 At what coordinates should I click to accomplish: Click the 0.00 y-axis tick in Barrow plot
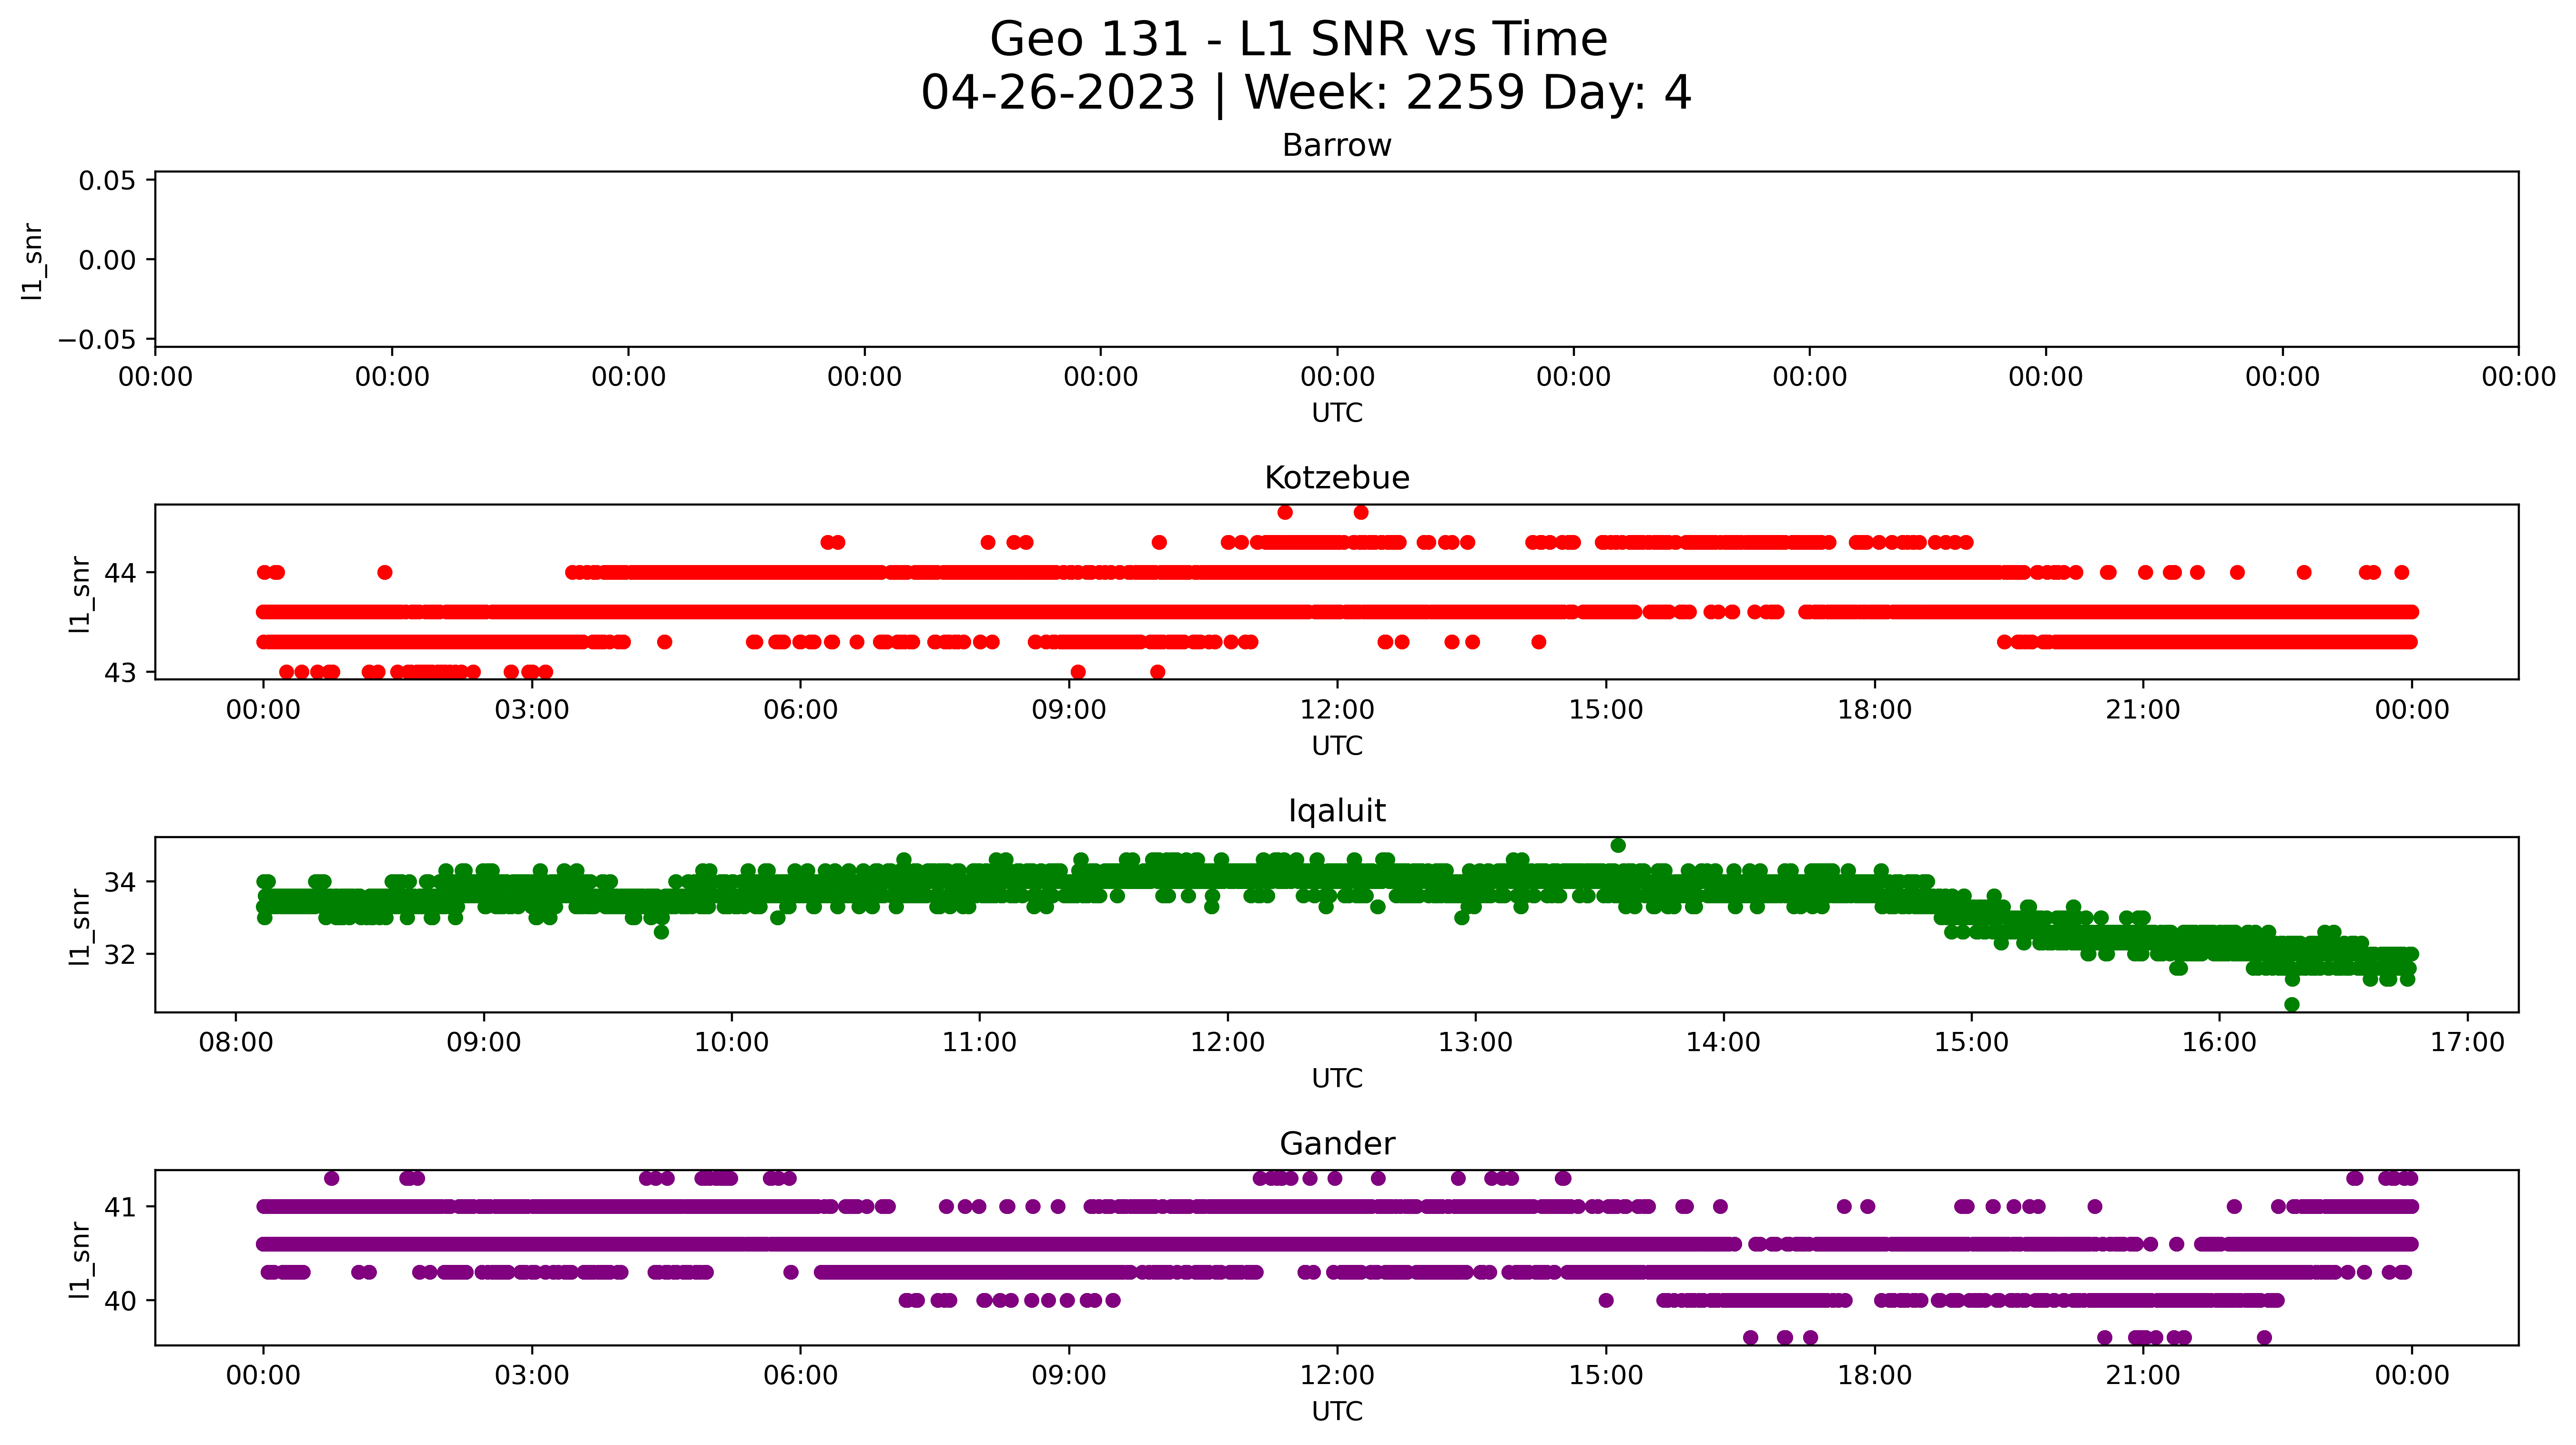pyautogui.click(x=107, y=260)
